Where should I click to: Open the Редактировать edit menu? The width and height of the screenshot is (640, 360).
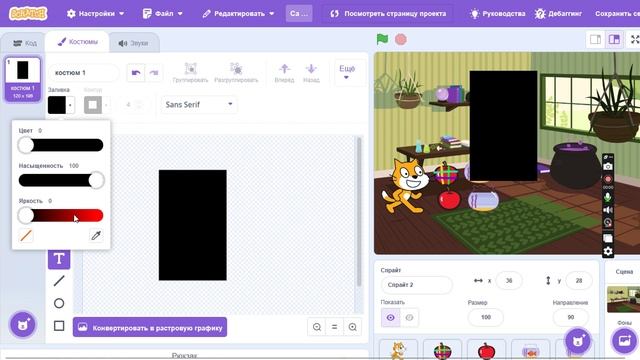[238, 13]
